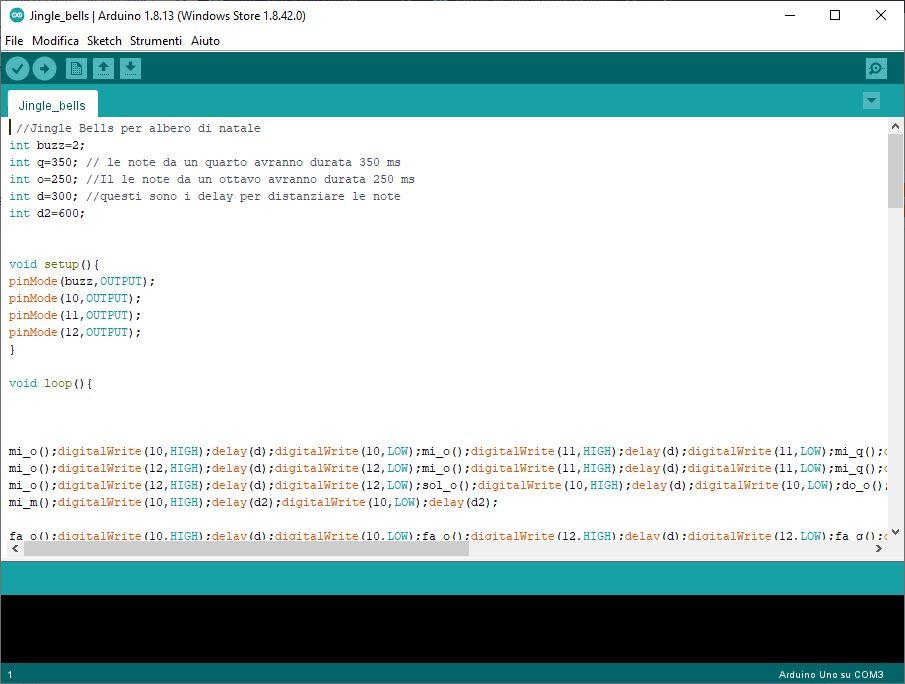Screen dimensions: 905x684
Task: Click the comment line '//Jingle Bells per albero di natale'
Action: pyautogui.click(x=139, y=128)
